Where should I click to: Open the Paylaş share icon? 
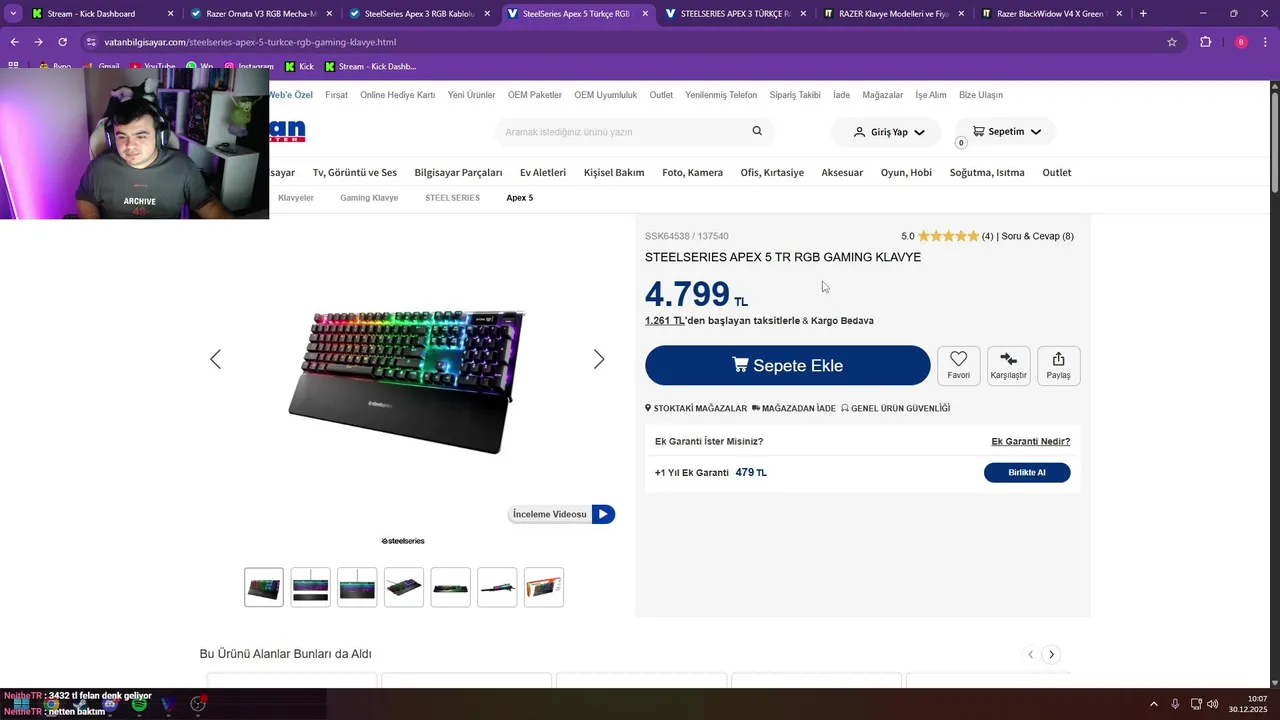click(1058, 365)
